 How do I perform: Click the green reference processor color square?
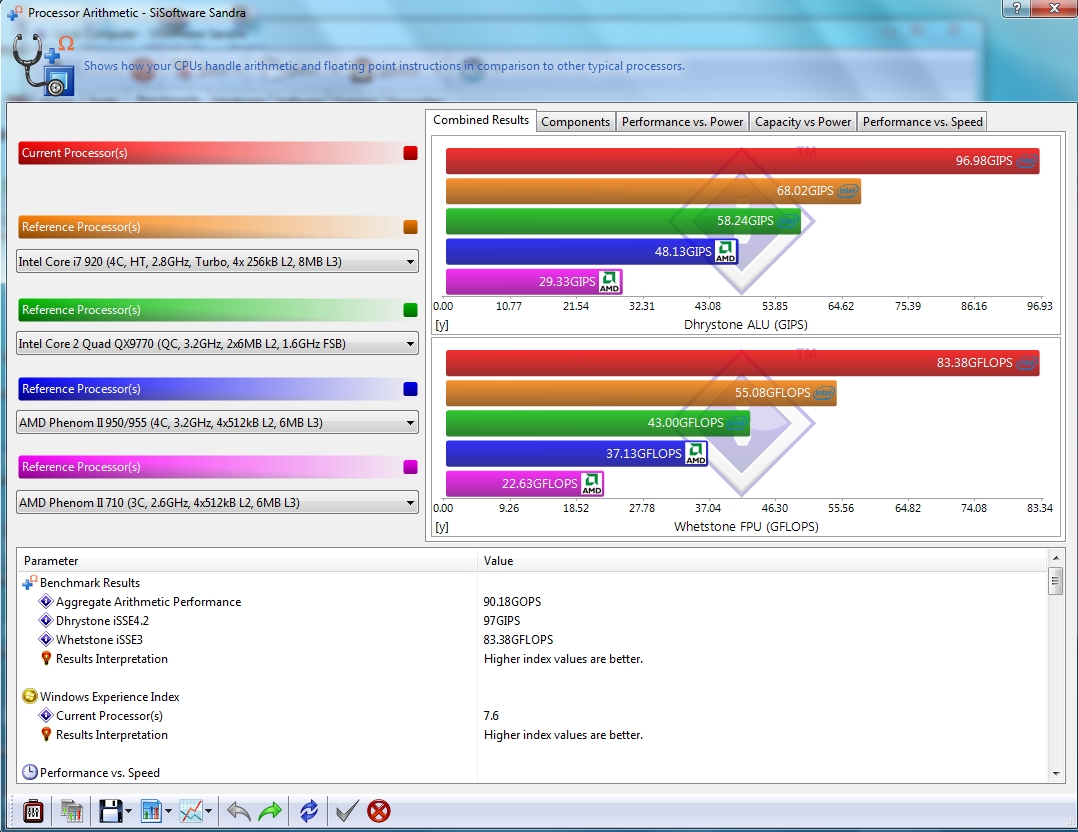[410, 310]
